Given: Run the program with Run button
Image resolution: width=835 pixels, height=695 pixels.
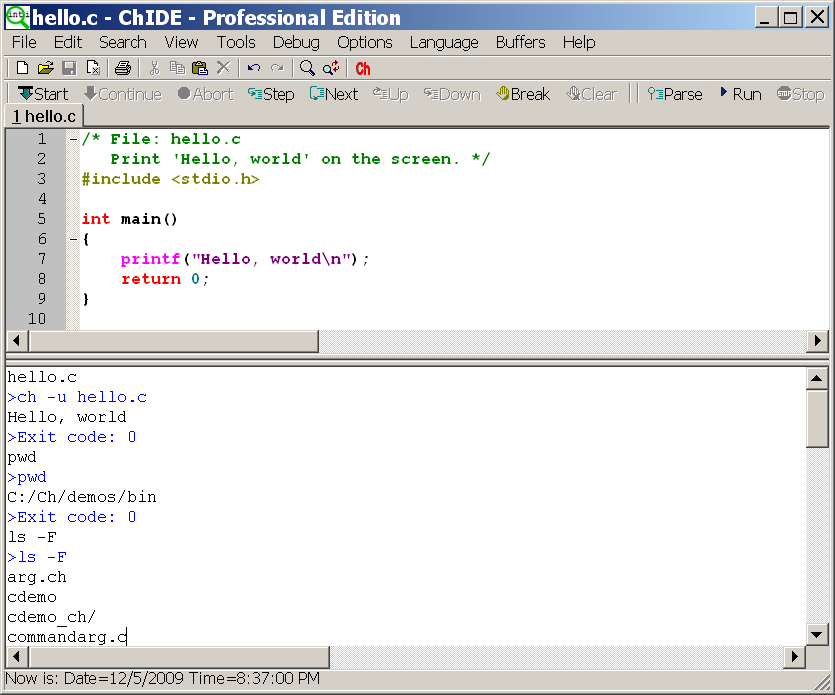Looking at the screenshot, I should click(741, 94).
